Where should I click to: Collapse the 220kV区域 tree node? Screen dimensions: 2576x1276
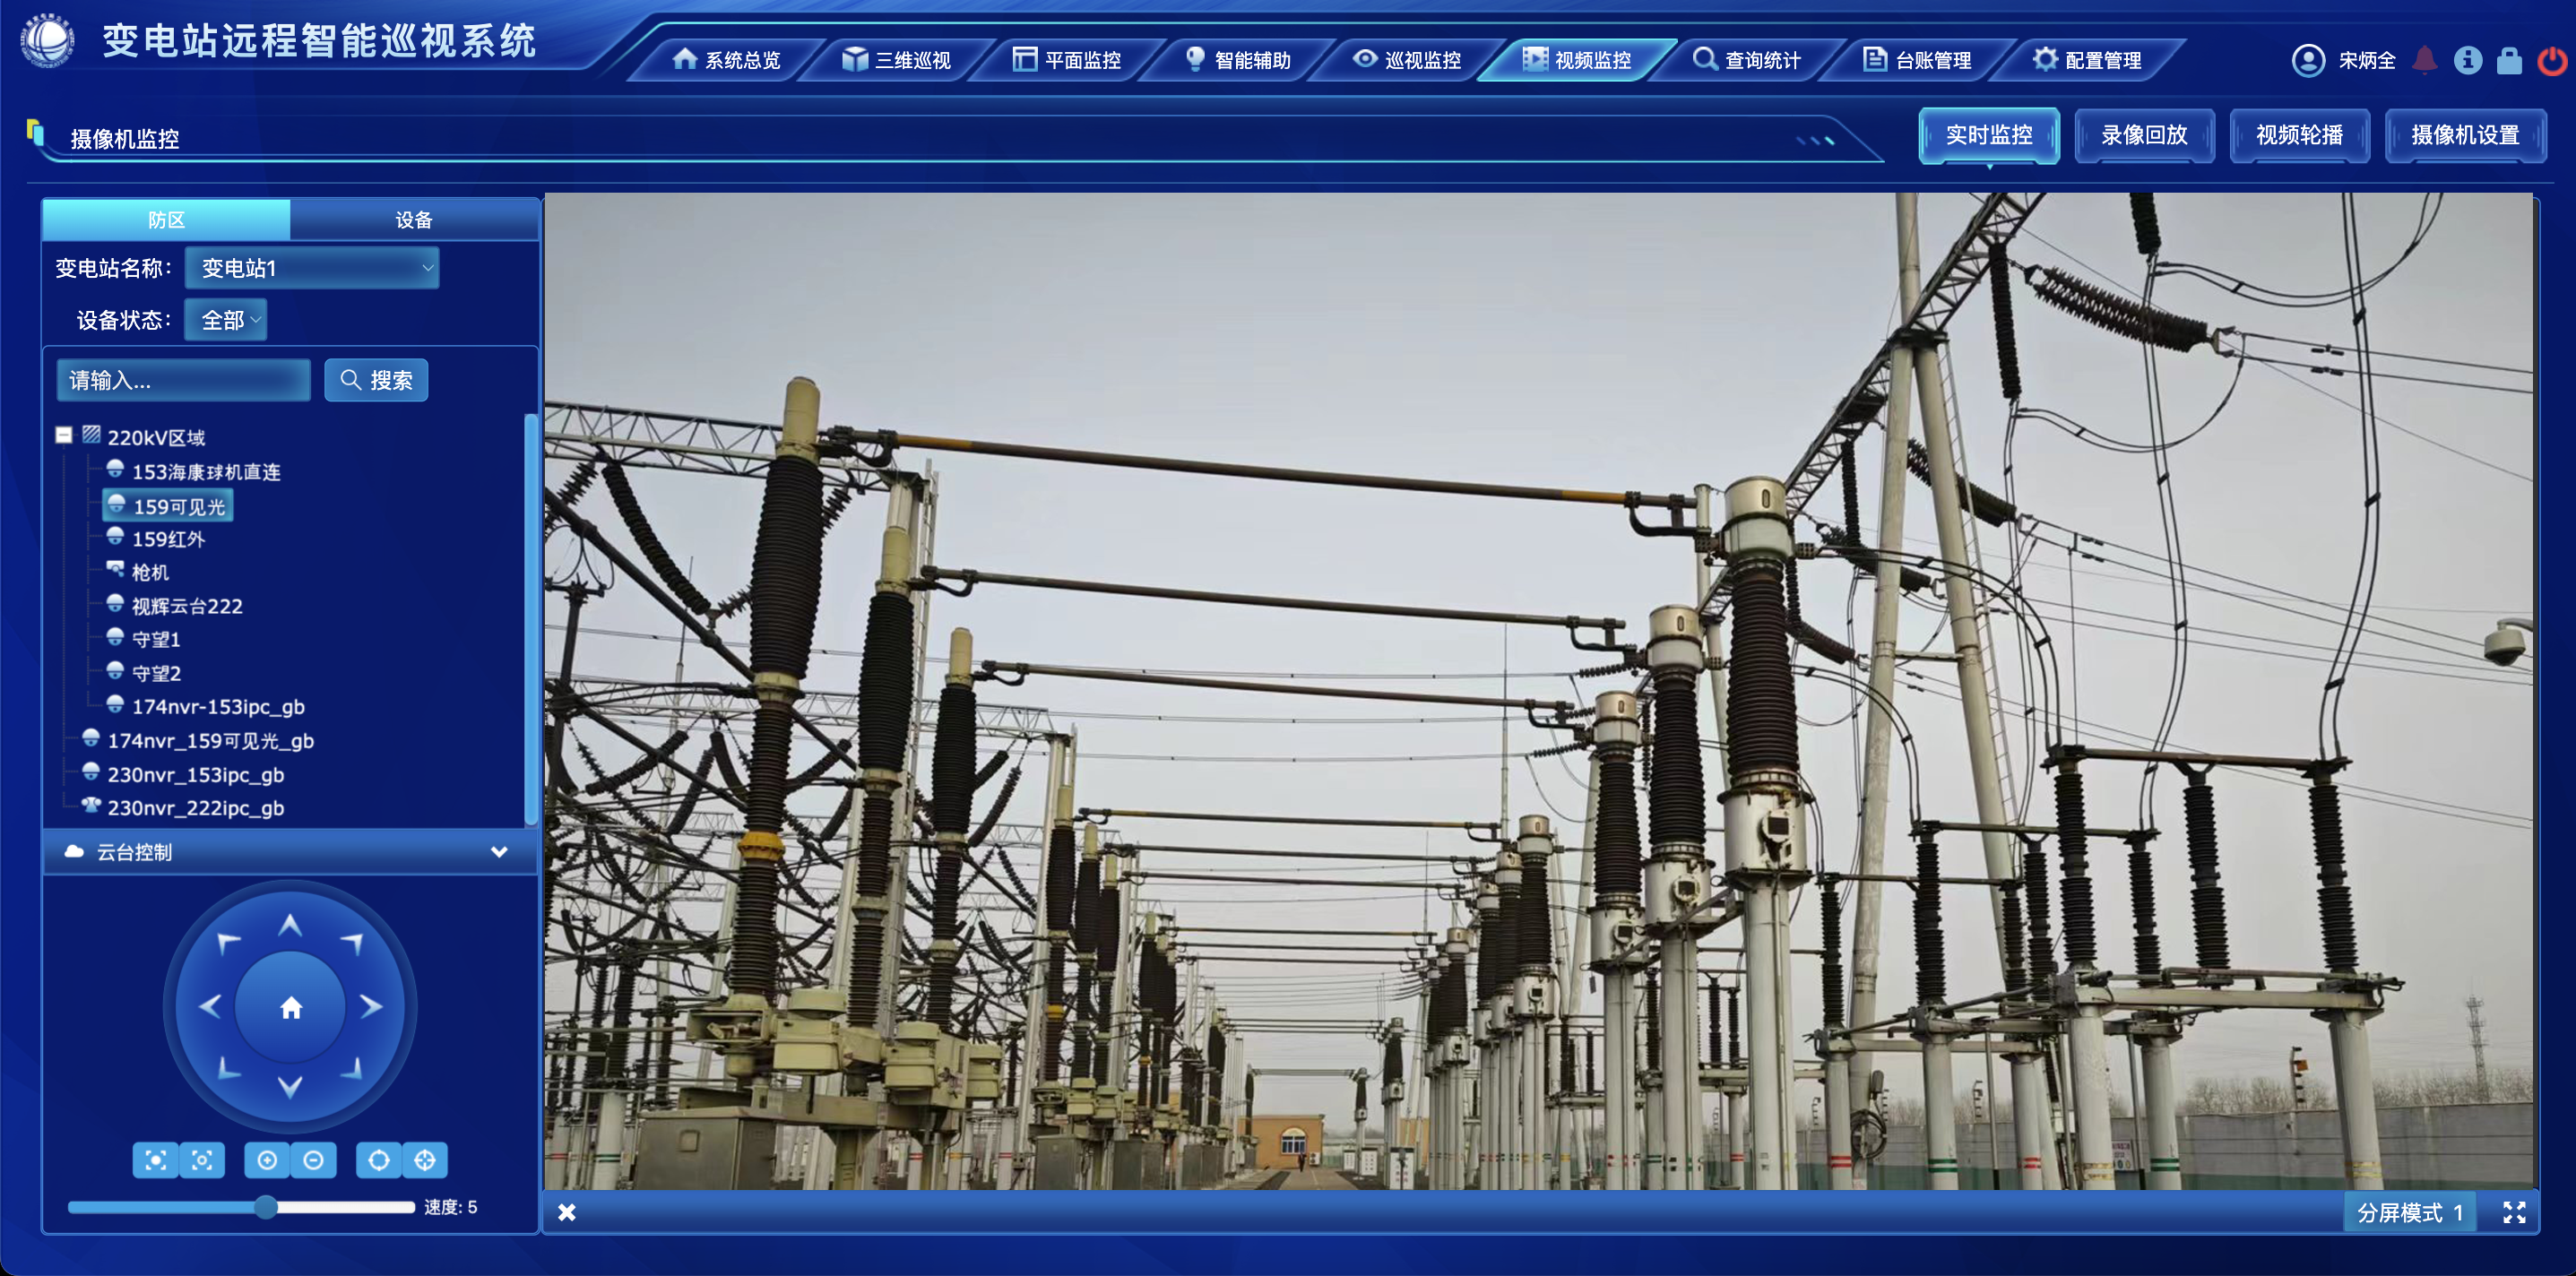64,435
